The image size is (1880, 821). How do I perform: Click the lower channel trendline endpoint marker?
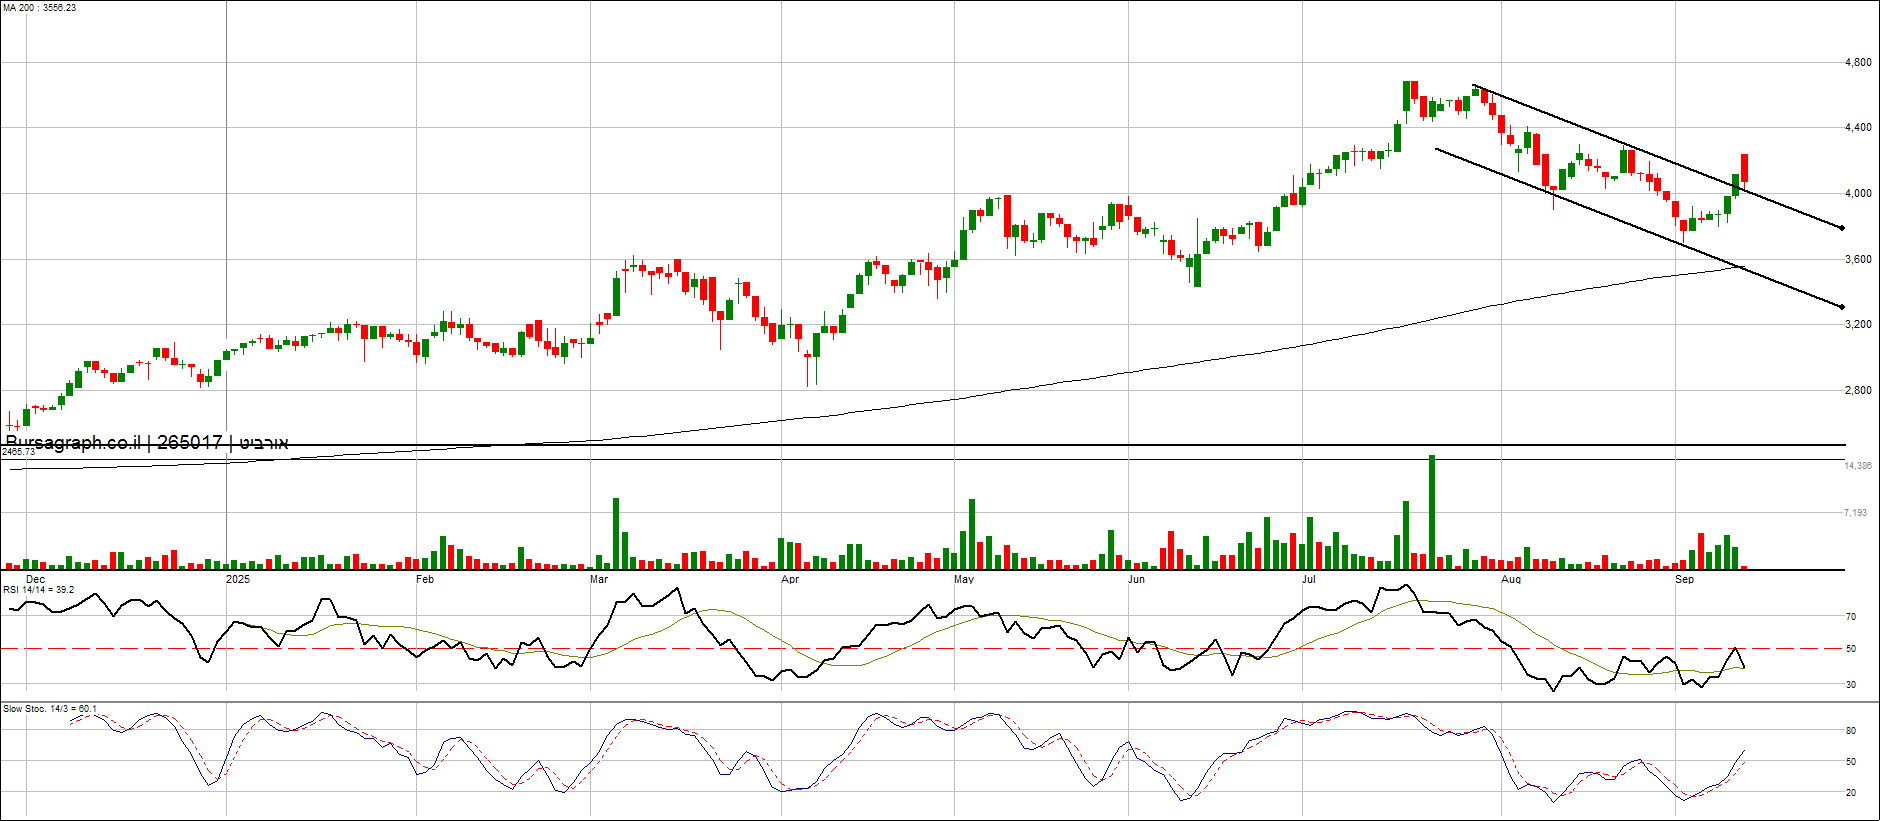pos(1842,307)
